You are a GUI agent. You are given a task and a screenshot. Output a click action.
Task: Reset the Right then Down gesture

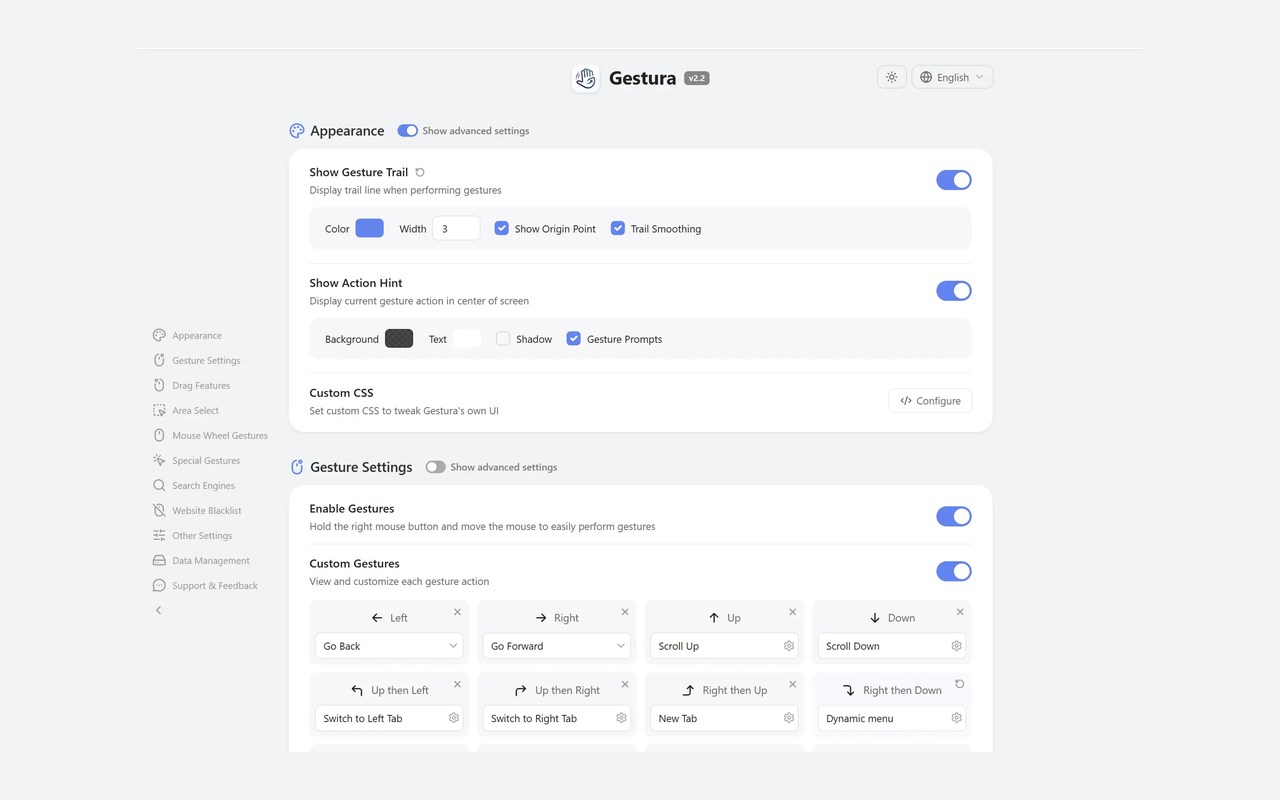point(960,684)
